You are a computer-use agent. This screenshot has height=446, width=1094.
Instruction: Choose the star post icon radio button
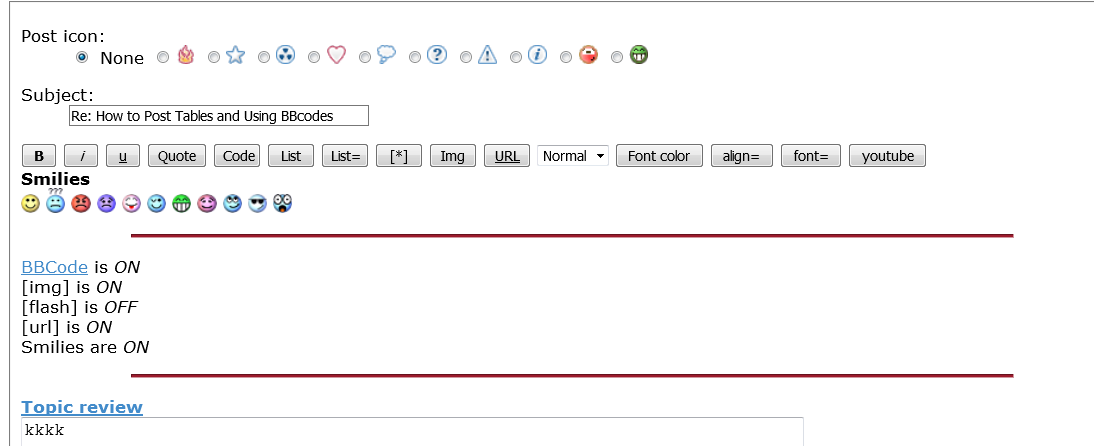pyautogui.click(x=214, y=57)
